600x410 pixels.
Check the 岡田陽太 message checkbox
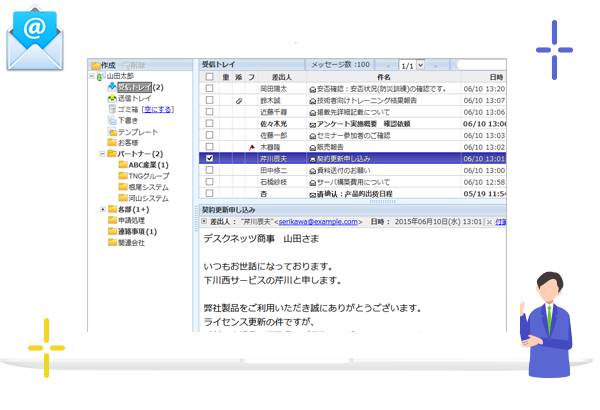[x=208, y=89]
